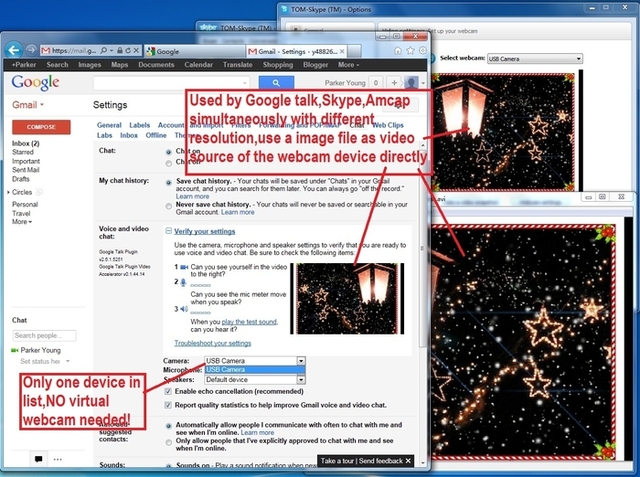Click the plus share button beside notifications

[394, 83]
